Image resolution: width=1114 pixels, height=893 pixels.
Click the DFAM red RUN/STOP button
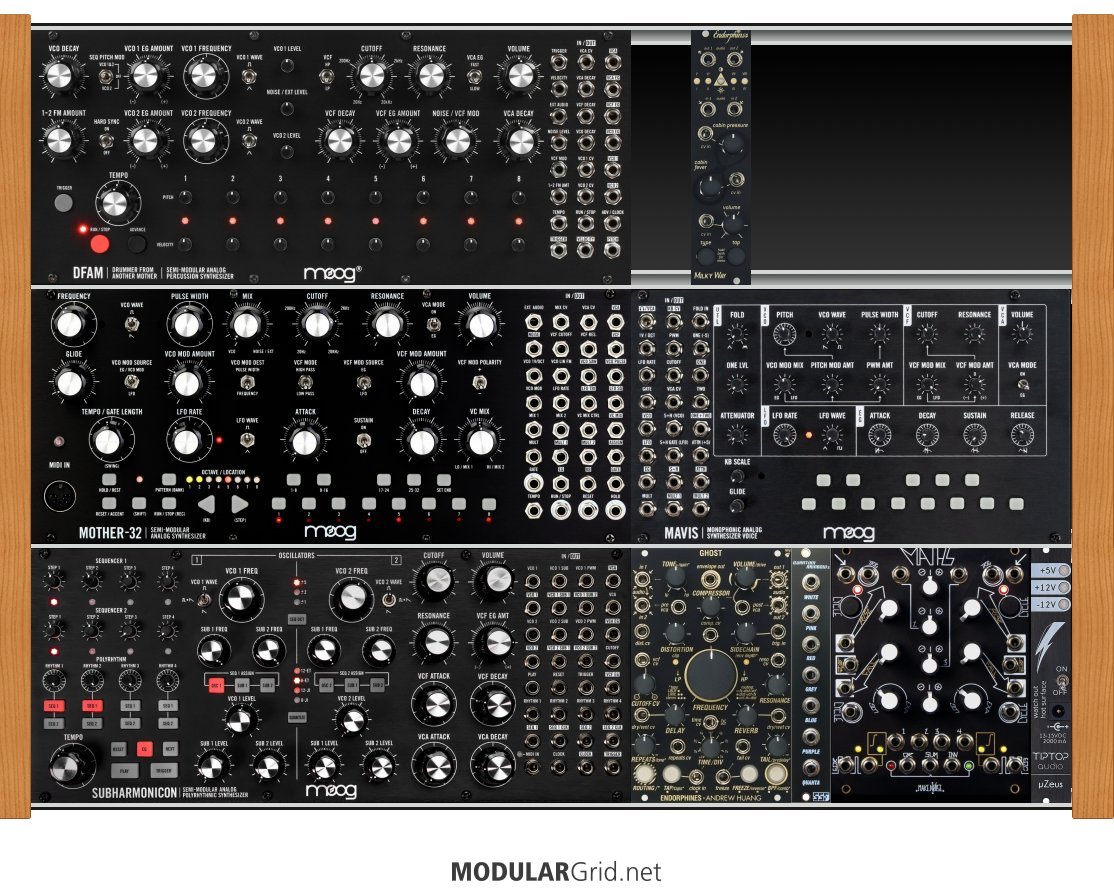point(99,244)
